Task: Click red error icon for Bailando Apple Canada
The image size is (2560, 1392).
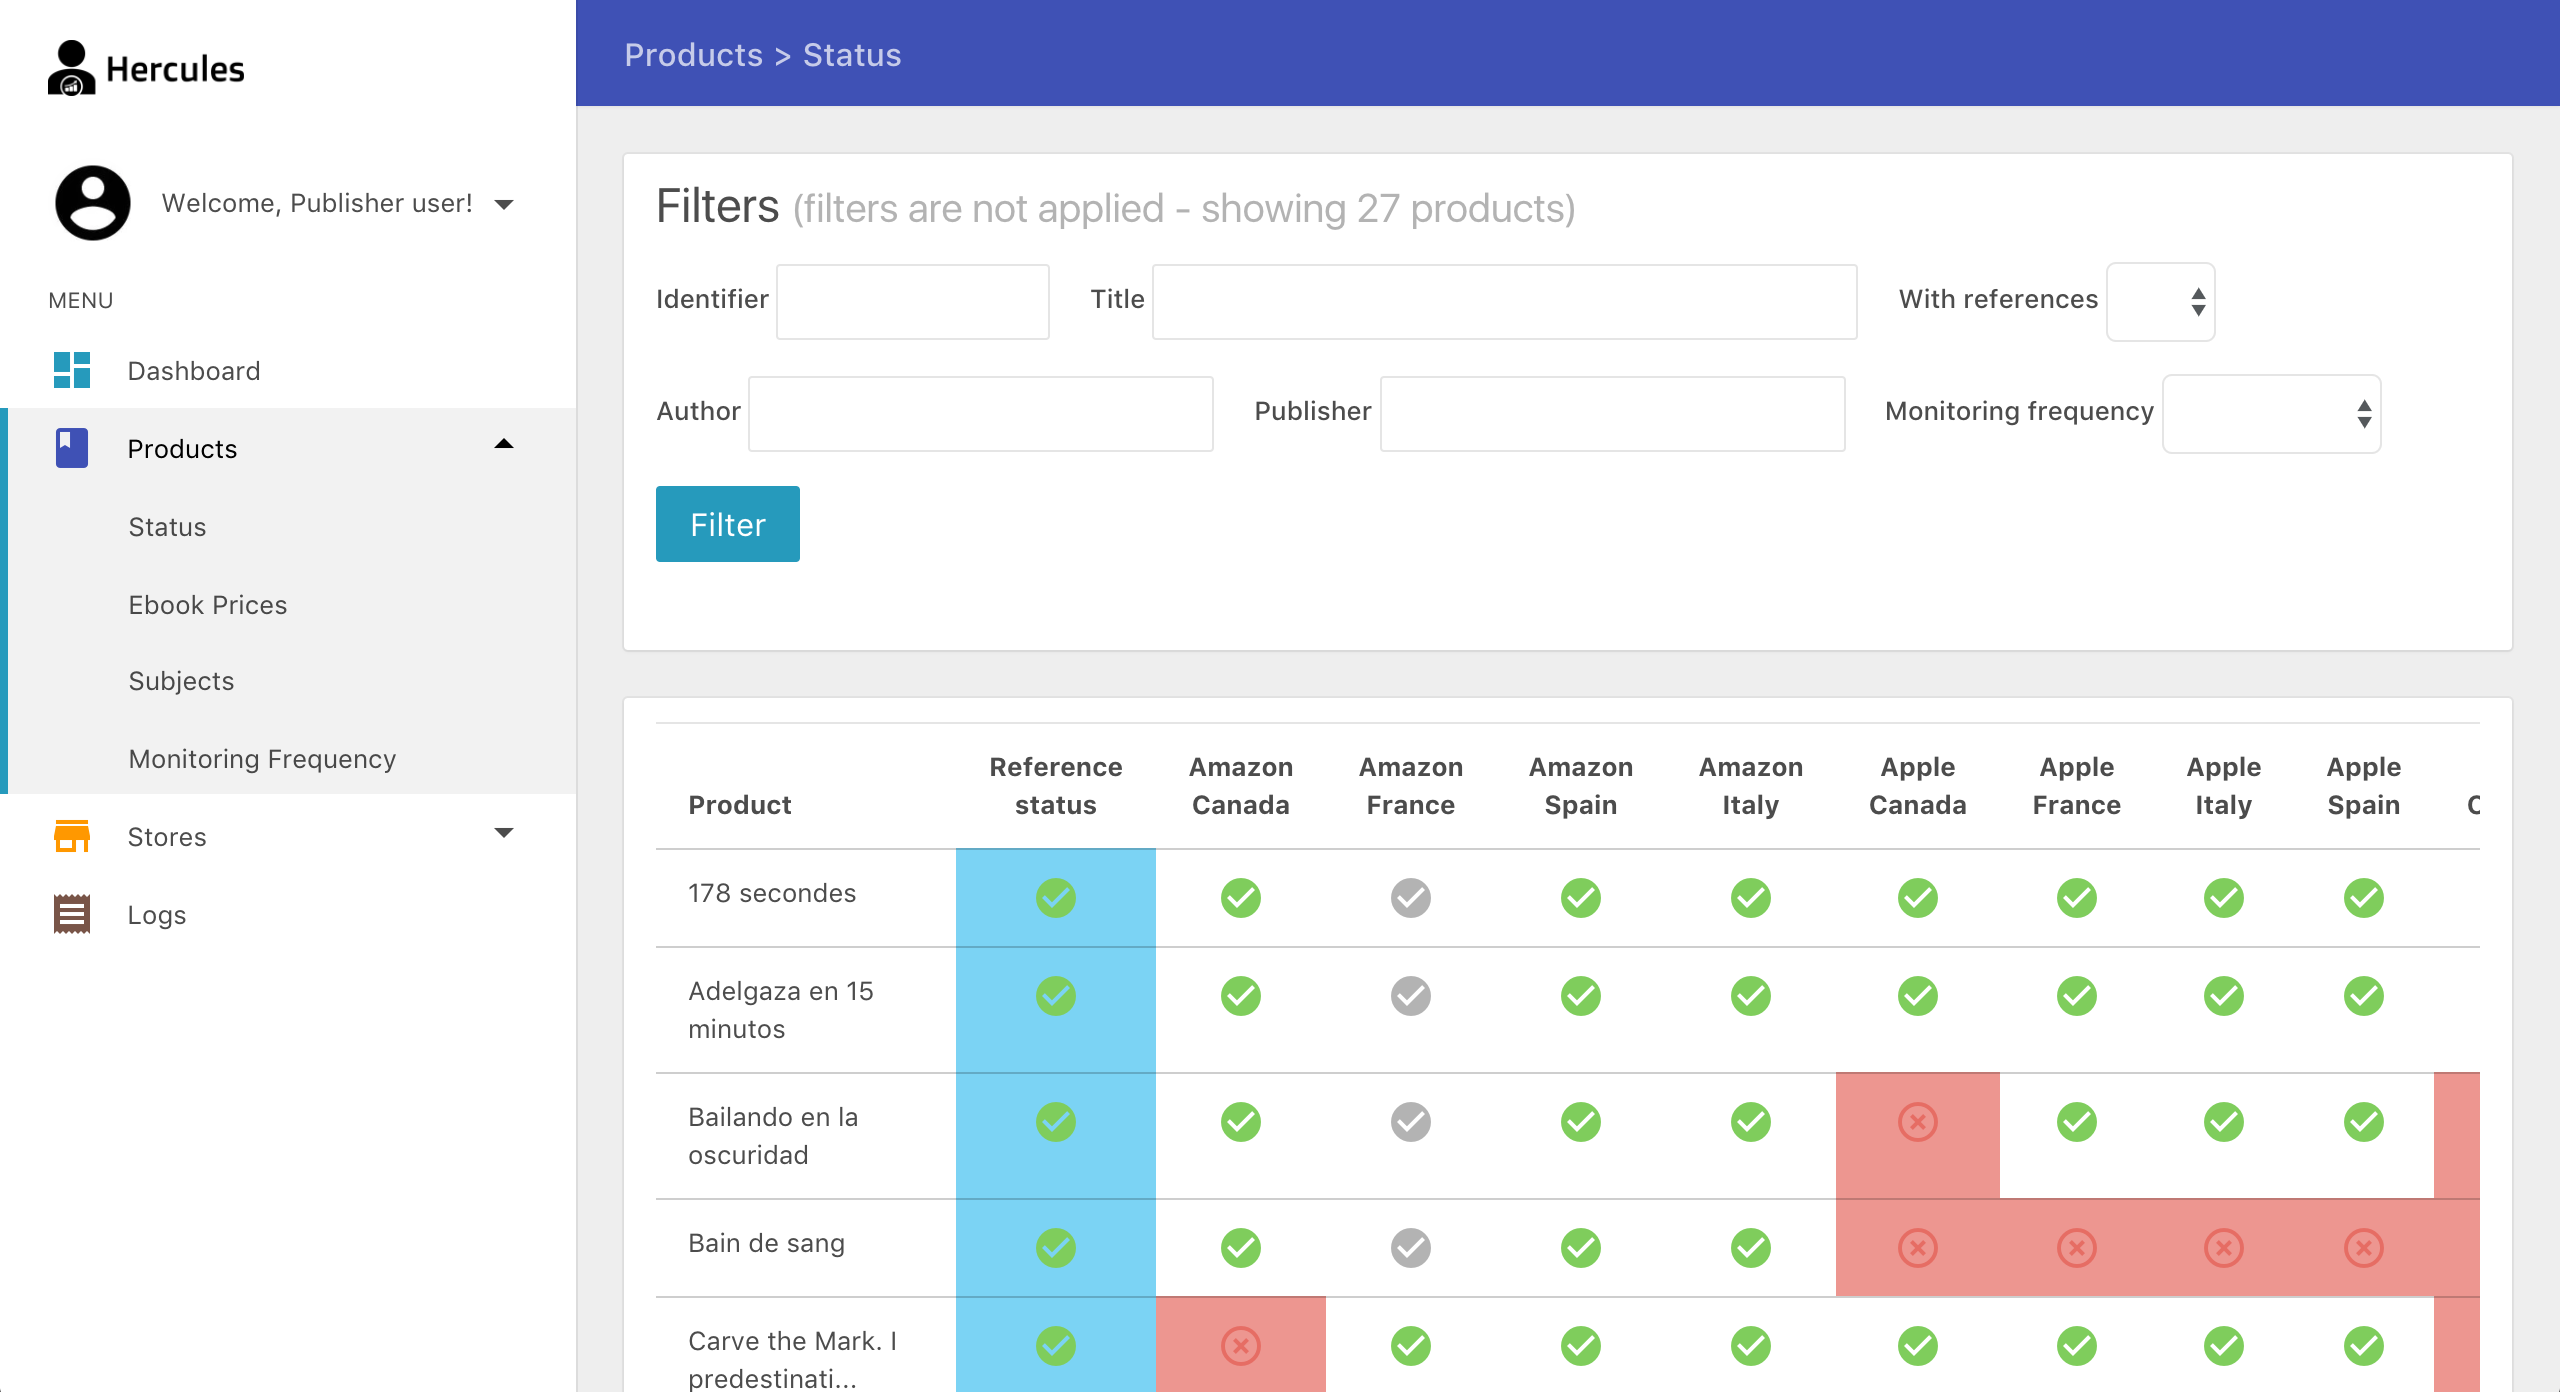Action: pyautogui.click(x=1917, y=1122)
